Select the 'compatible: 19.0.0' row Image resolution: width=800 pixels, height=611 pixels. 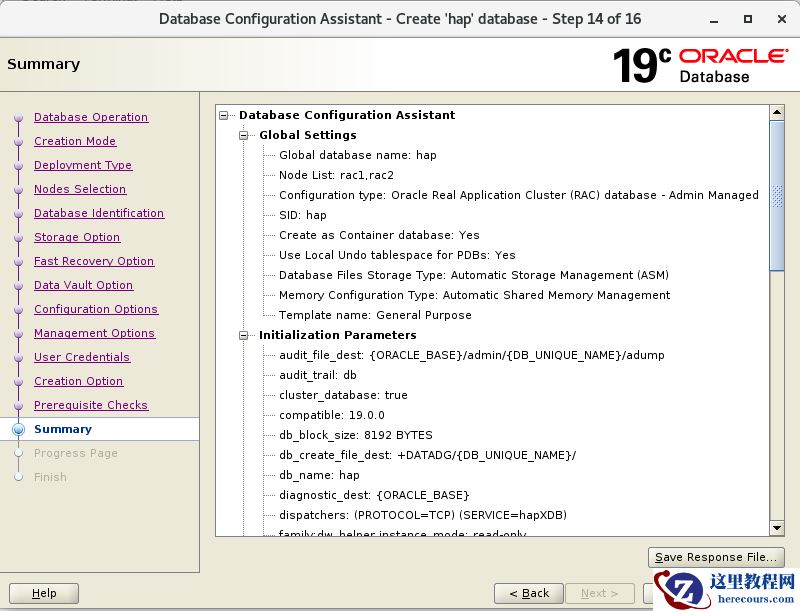(332, 415)
